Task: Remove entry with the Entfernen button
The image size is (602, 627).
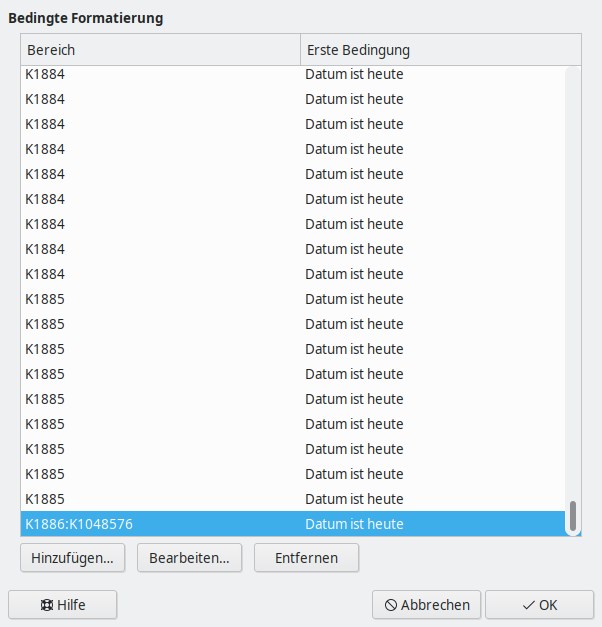Action: [306, 558]
